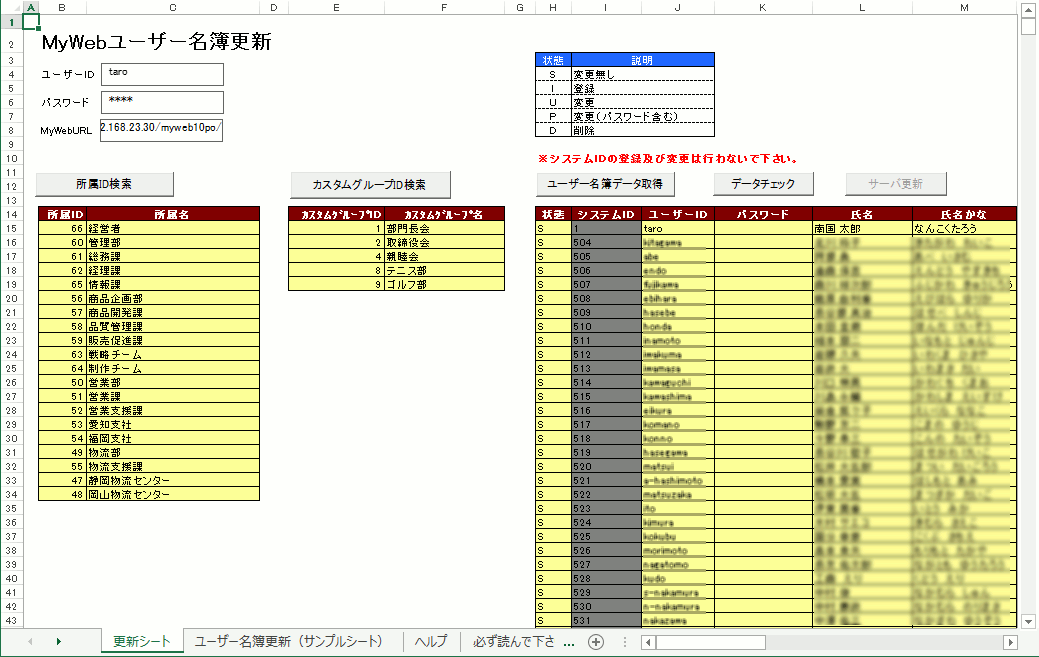Viewport: 1039px width, 657px height.
Task: Click the ユーザー名簿データ取得 button
Action: (605, 184)
